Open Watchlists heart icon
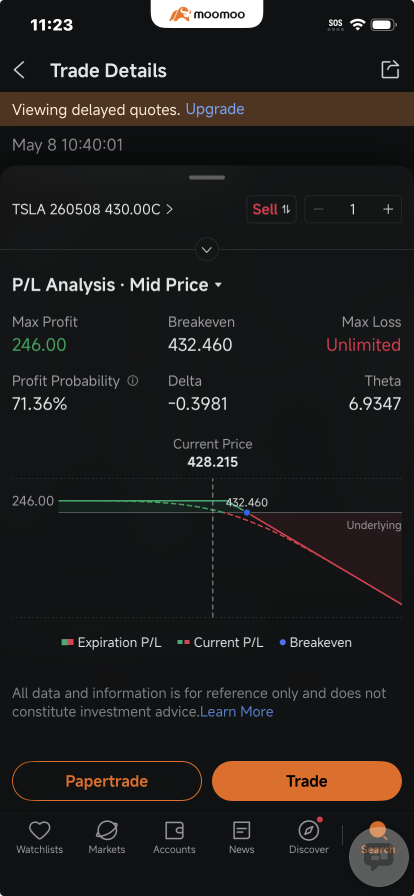Viewport: 414px width, 896px height. [x=39, y=830]
